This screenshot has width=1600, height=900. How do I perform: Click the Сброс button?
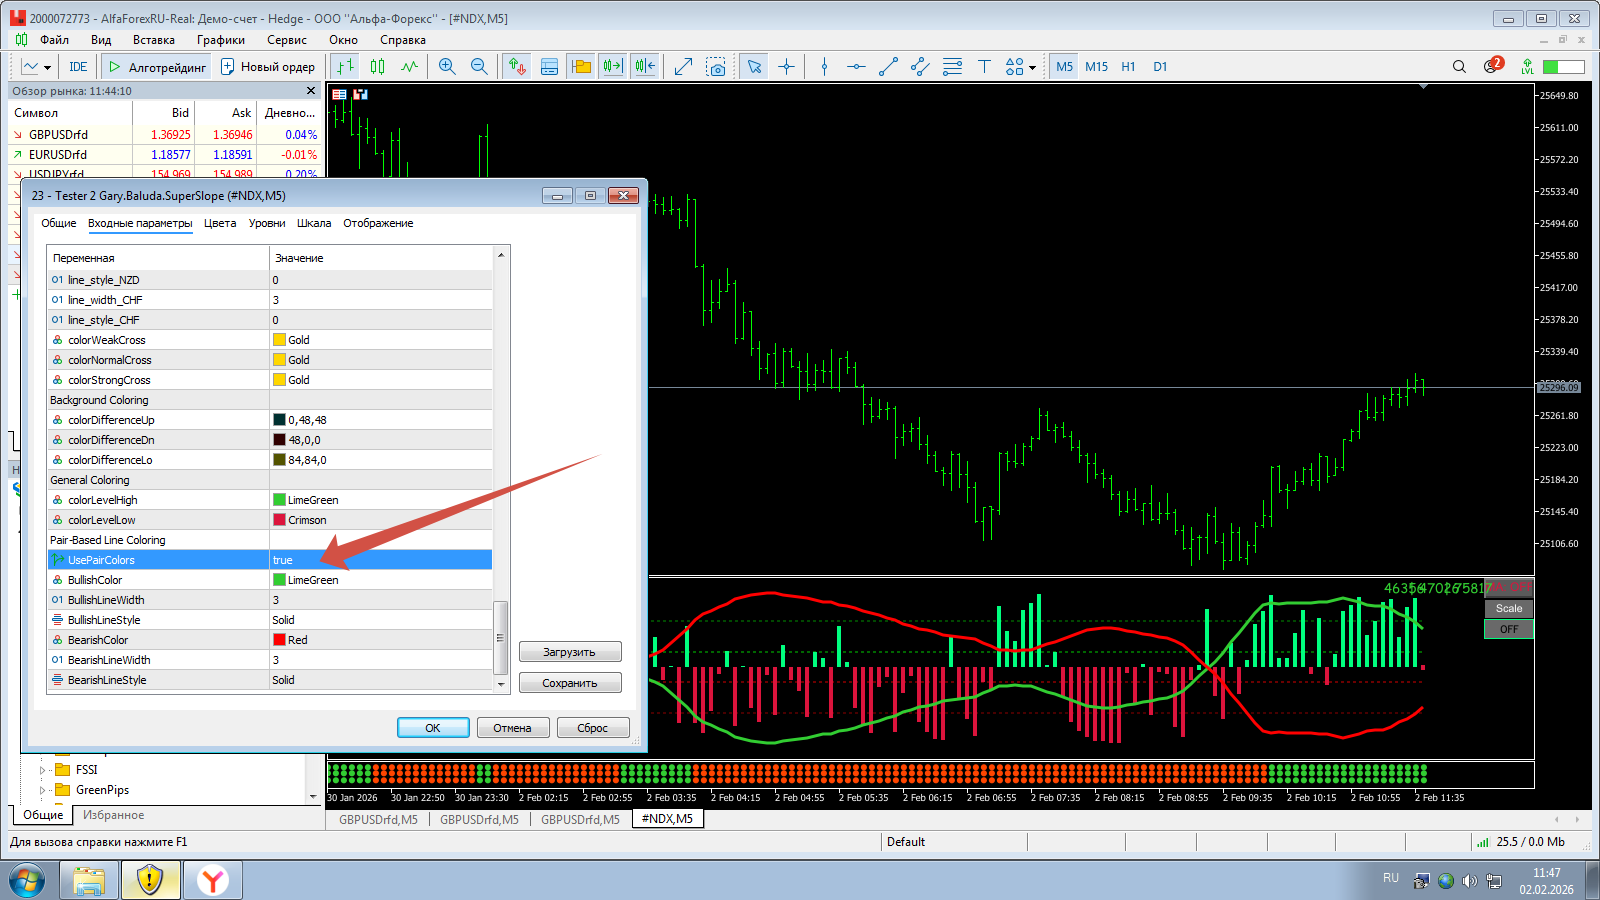(x=593, y=728)
